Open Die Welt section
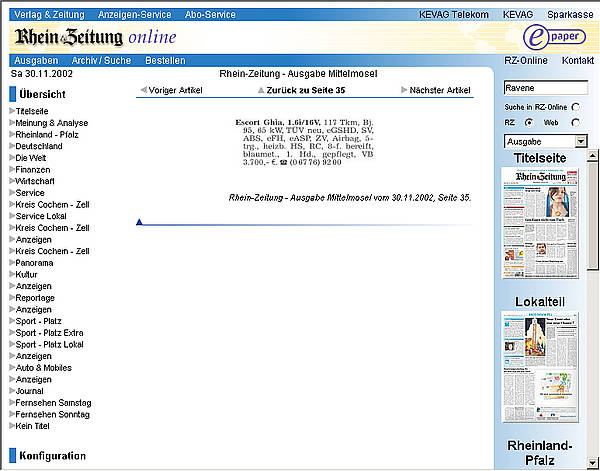600x471 pixels. pyautogui.click(x=31, y=158)
